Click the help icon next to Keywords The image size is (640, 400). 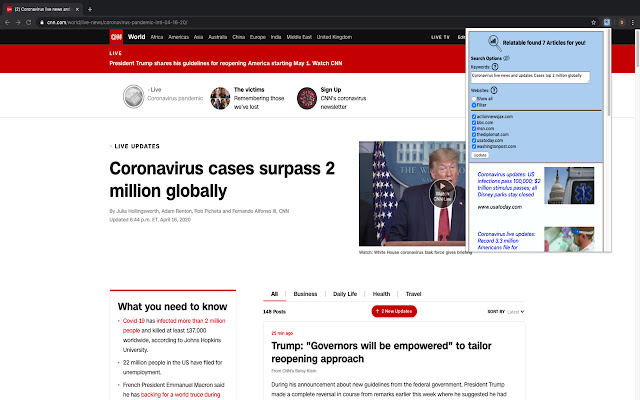[496, 66]
